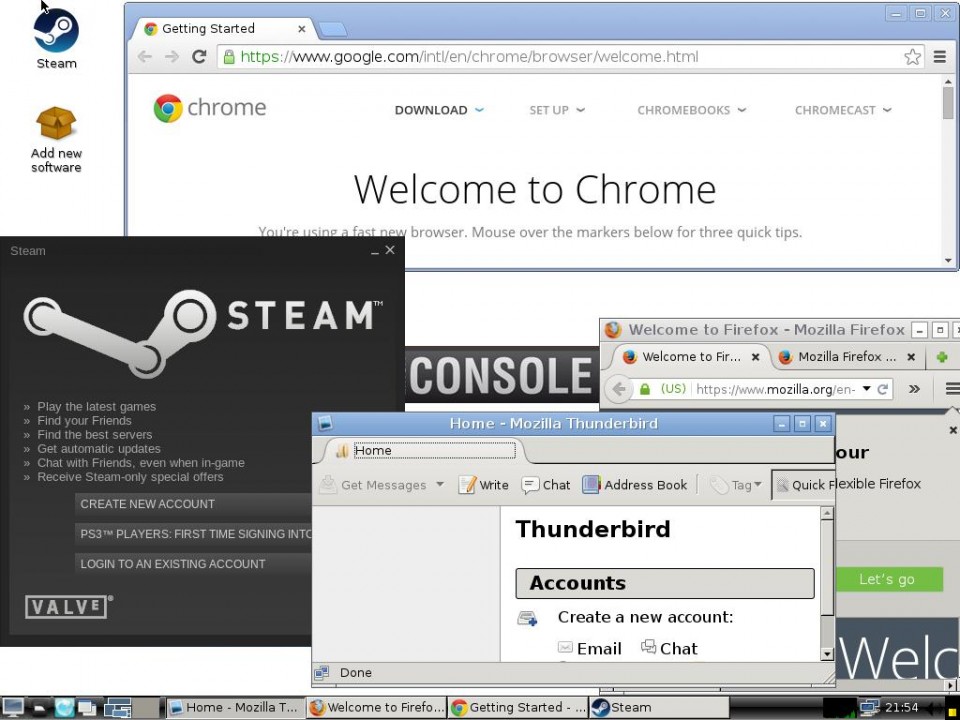Click Chrome's forward arrow button
The width and height of the screenshot is (960, 720).
172,57
